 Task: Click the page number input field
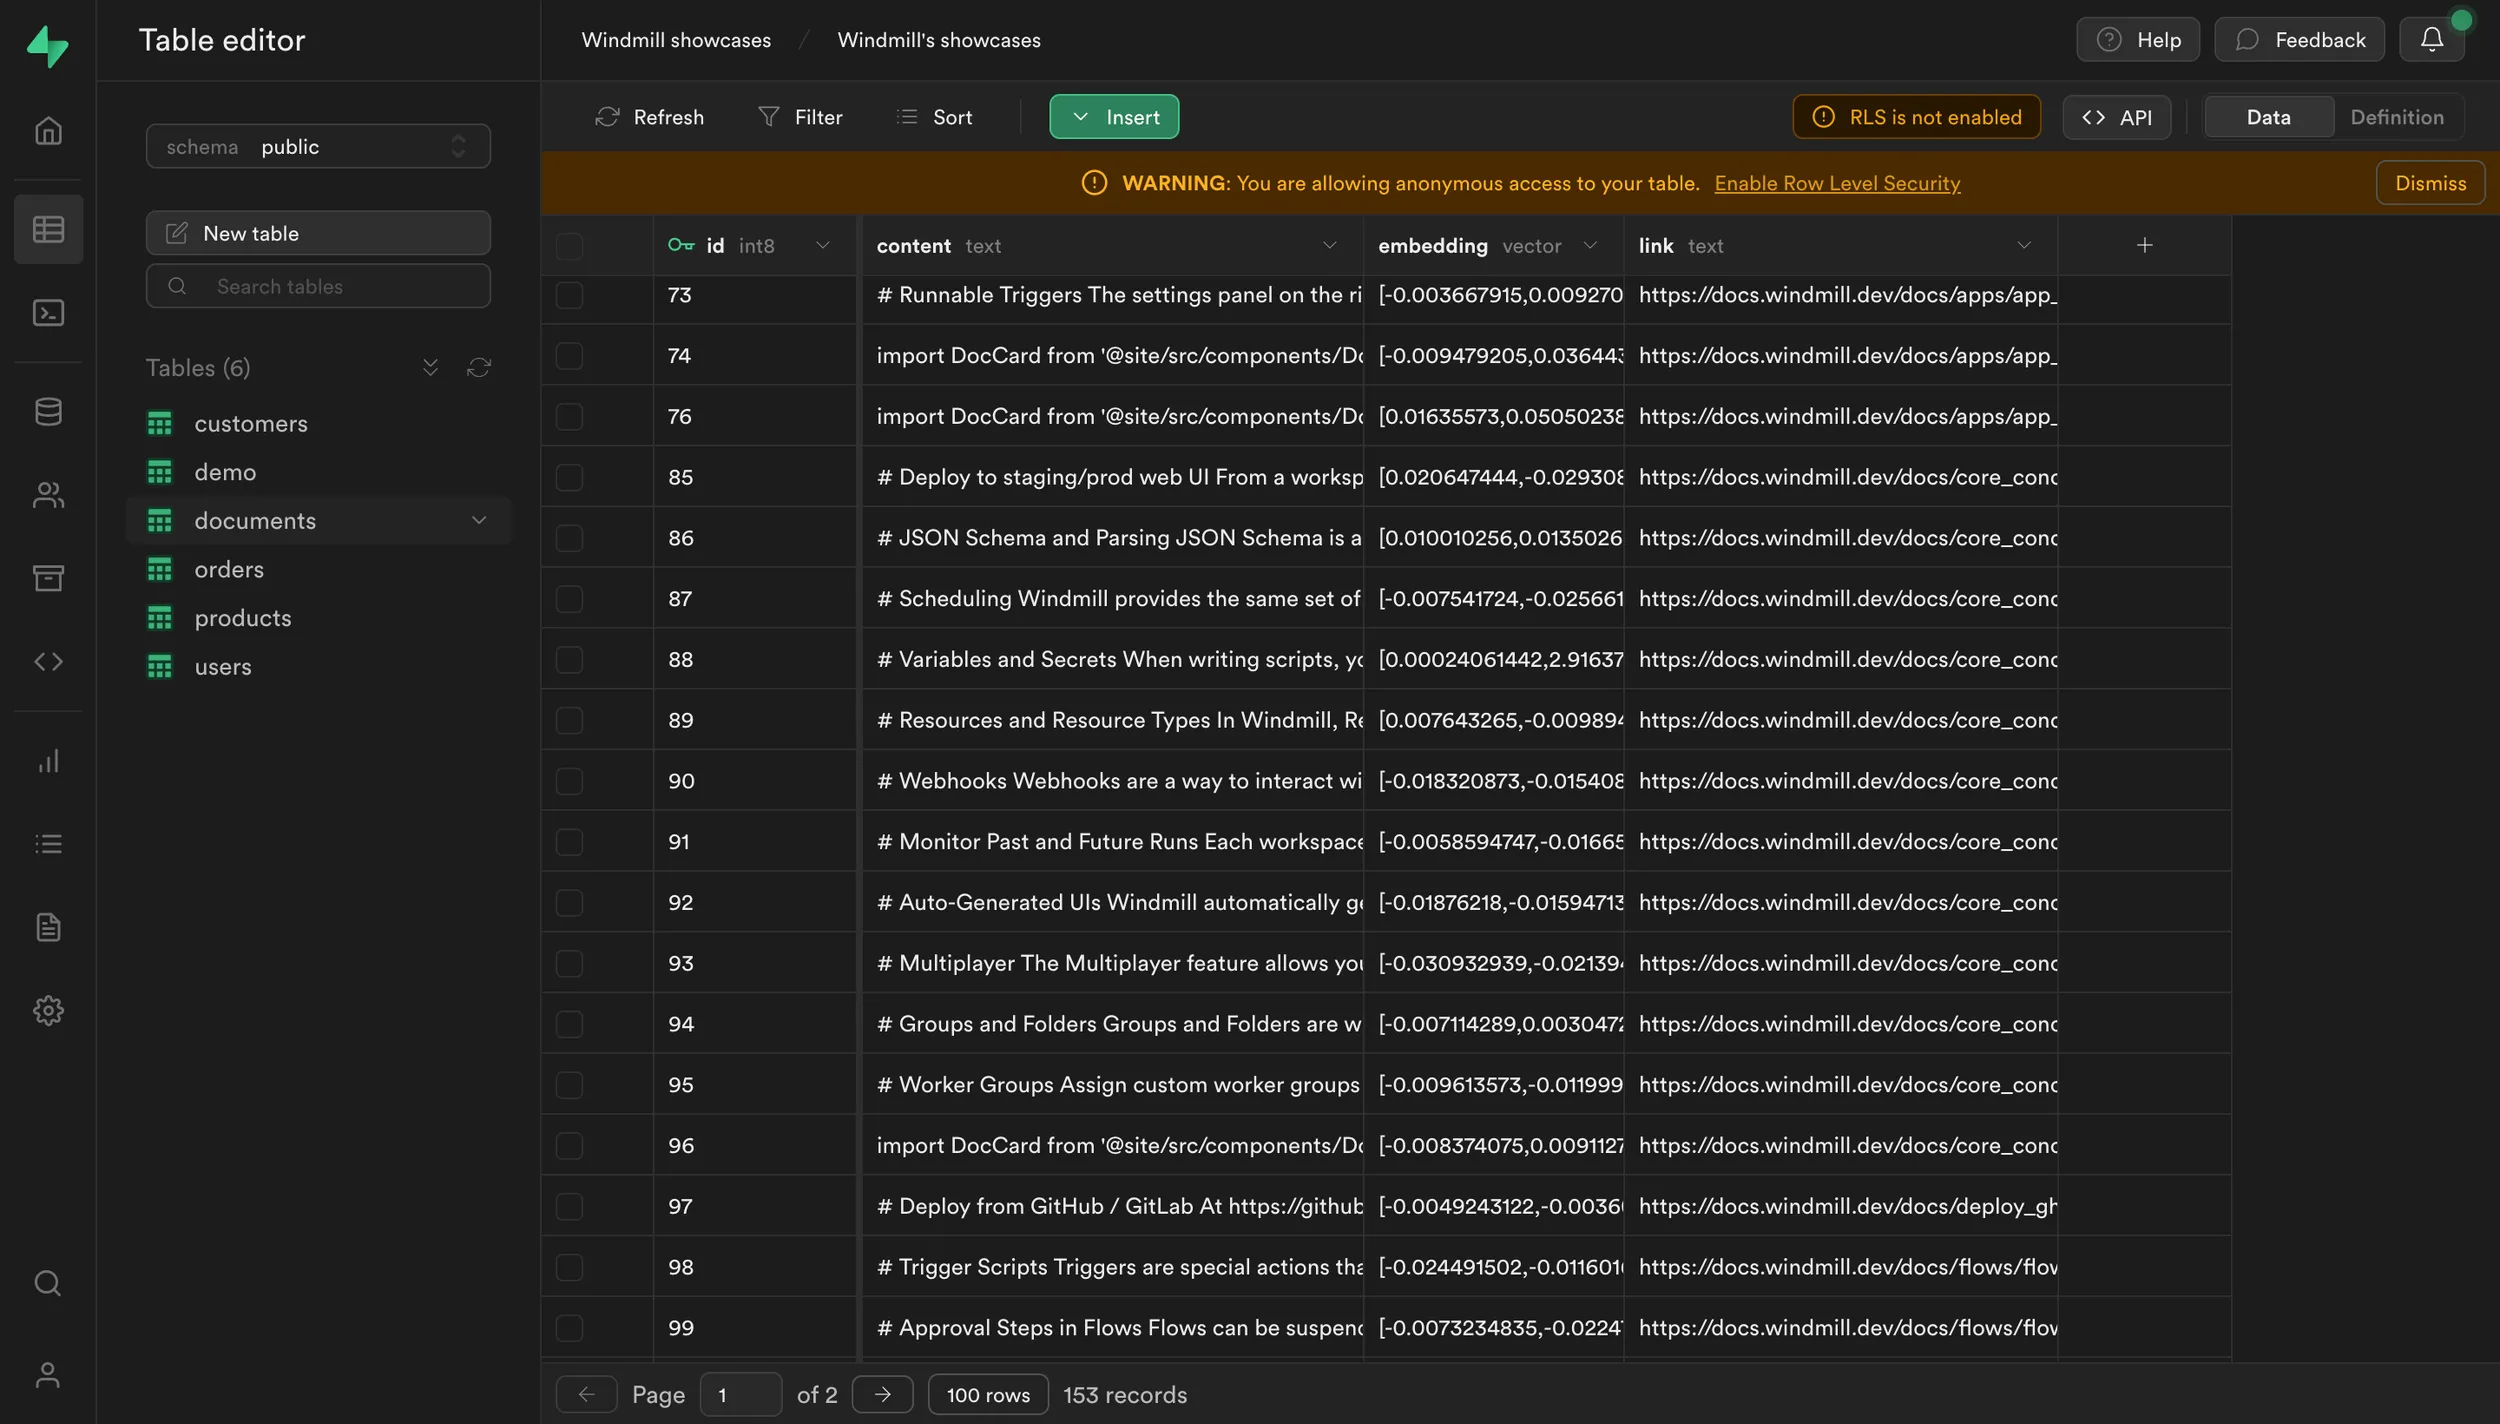(740, 1394)
